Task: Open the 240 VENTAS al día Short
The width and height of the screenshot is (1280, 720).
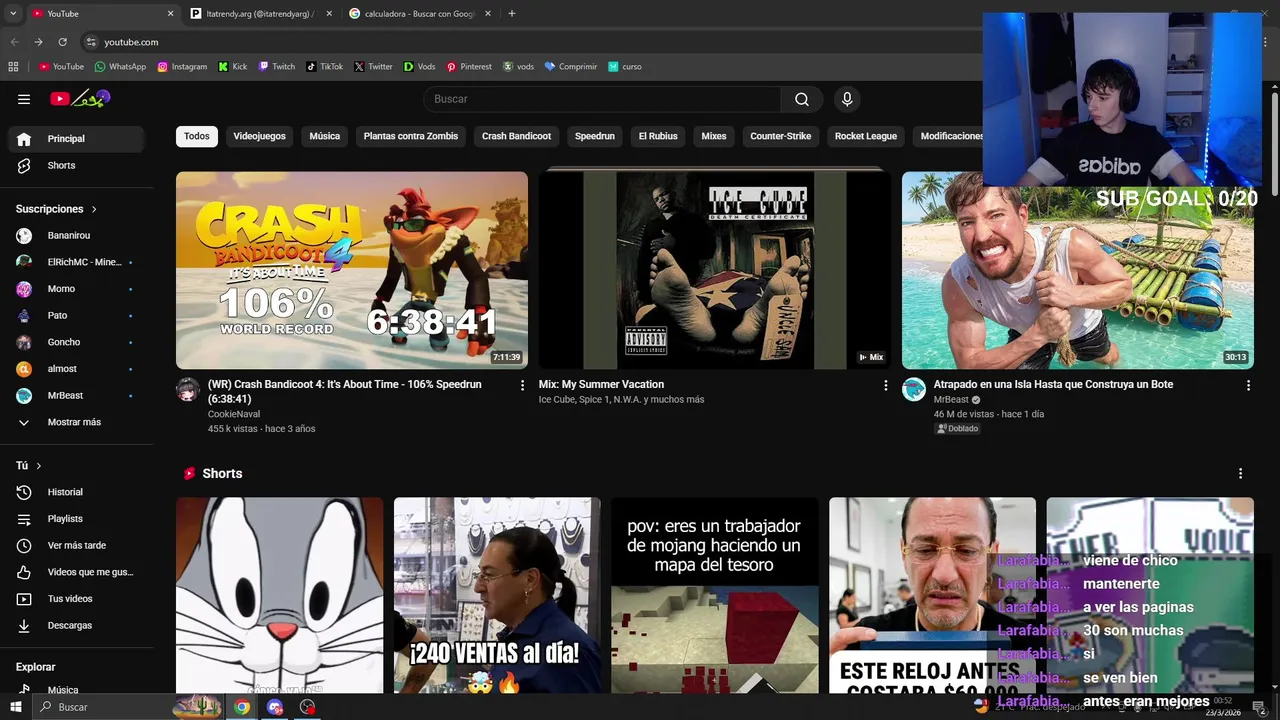Action: click(497, 595)
